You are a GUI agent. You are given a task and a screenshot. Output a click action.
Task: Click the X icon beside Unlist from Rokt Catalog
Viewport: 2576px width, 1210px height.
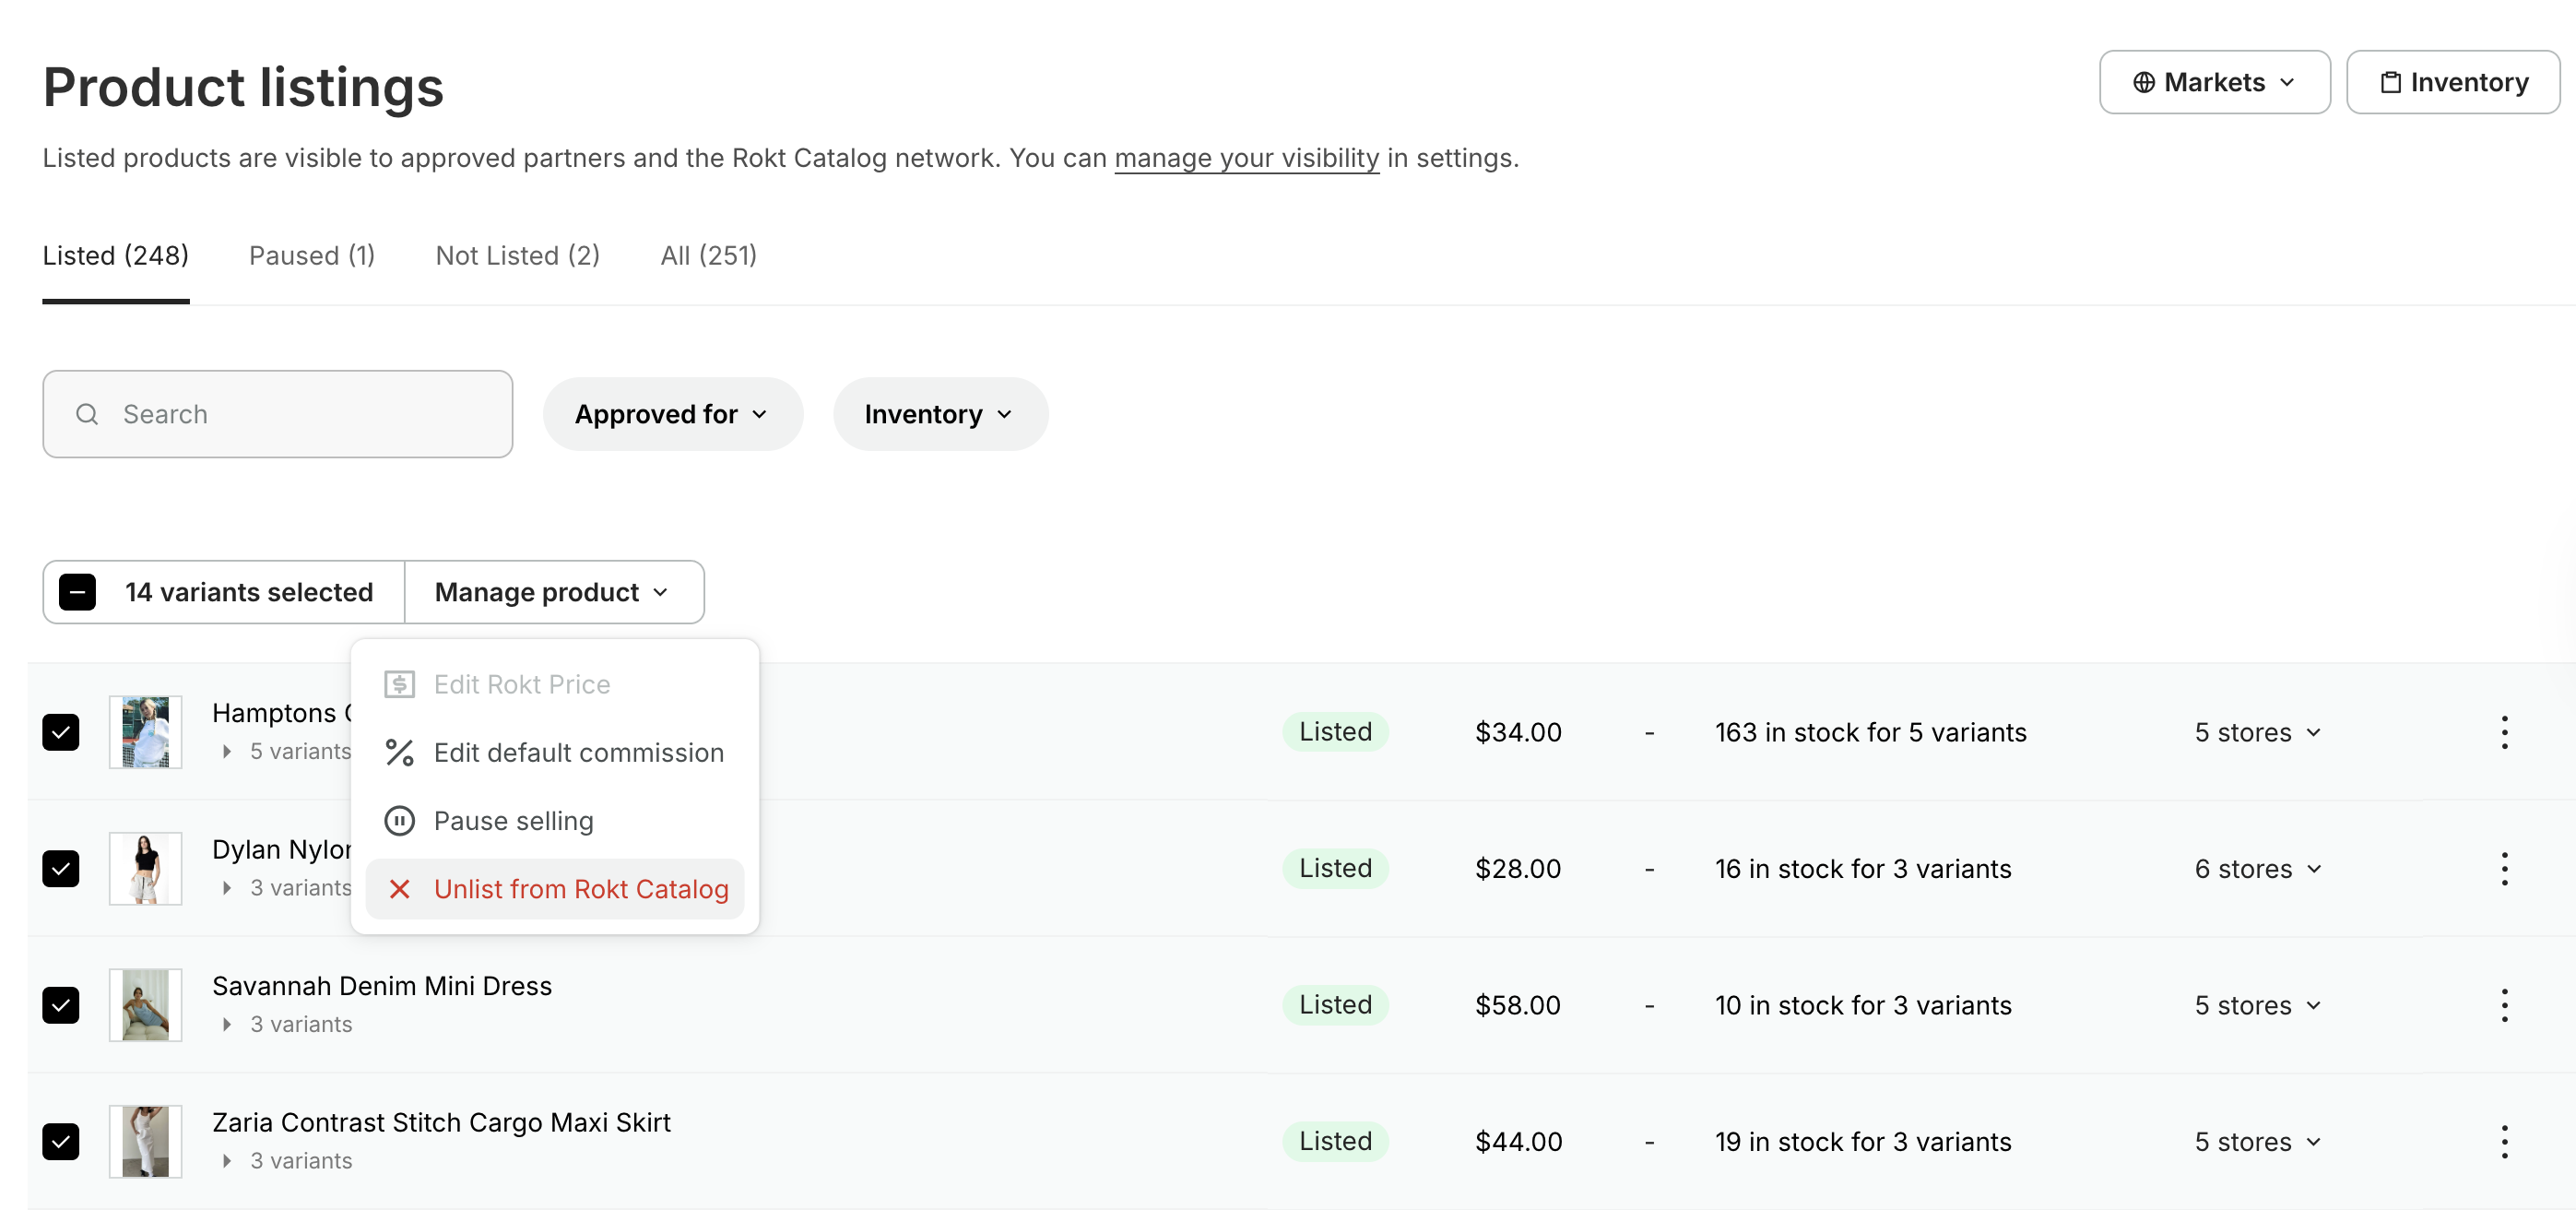399,888
